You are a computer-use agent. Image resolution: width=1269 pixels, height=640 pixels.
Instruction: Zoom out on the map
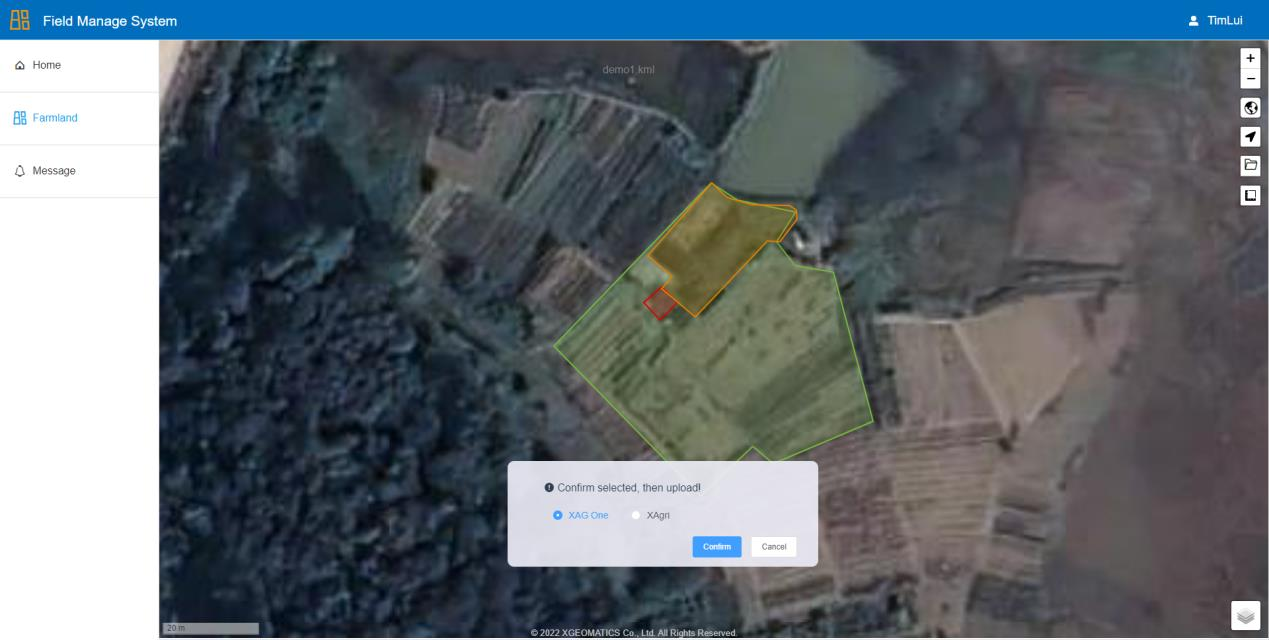pos(1250,79)
